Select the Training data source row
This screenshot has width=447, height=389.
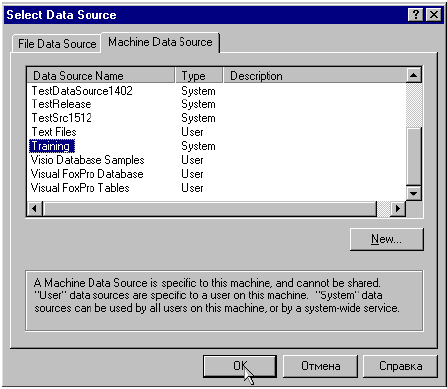(52, 146)
